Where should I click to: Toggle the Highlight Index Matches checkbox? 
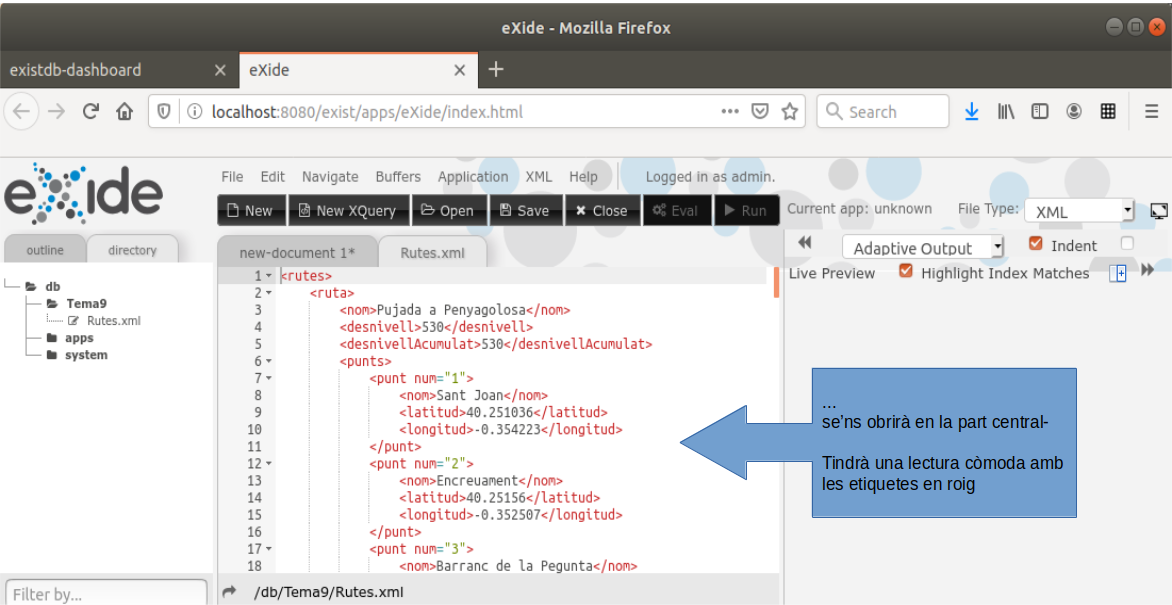click(x=905, y=271)
